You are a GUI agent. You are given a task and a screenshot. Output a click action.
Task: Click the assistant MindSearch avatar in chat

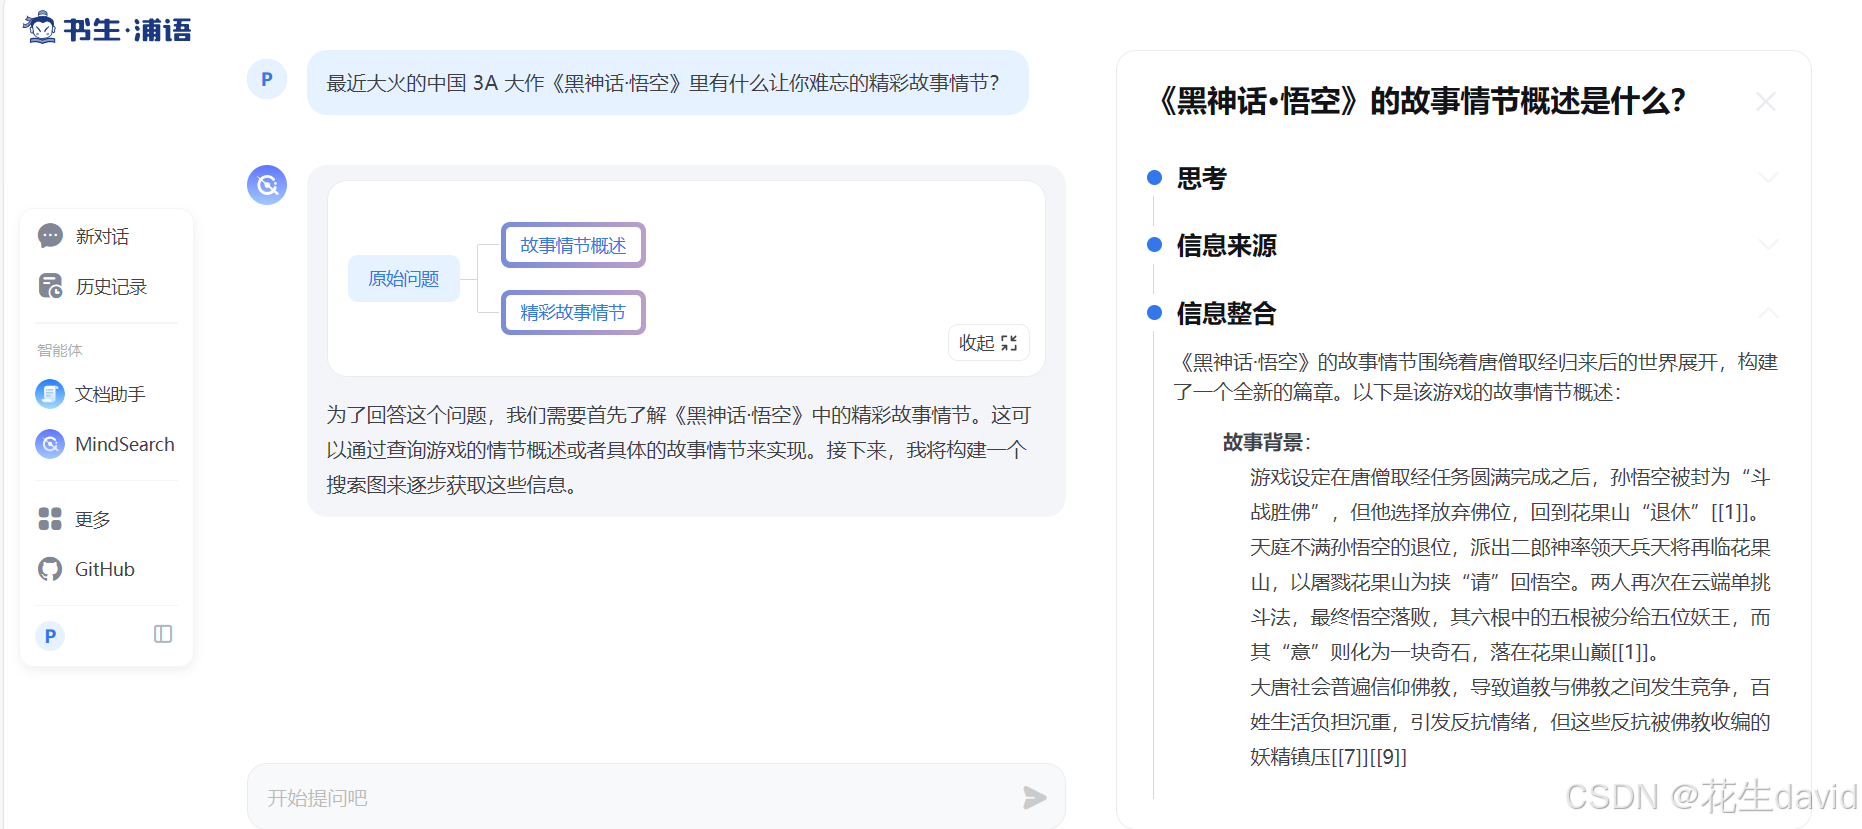[267, 185]
